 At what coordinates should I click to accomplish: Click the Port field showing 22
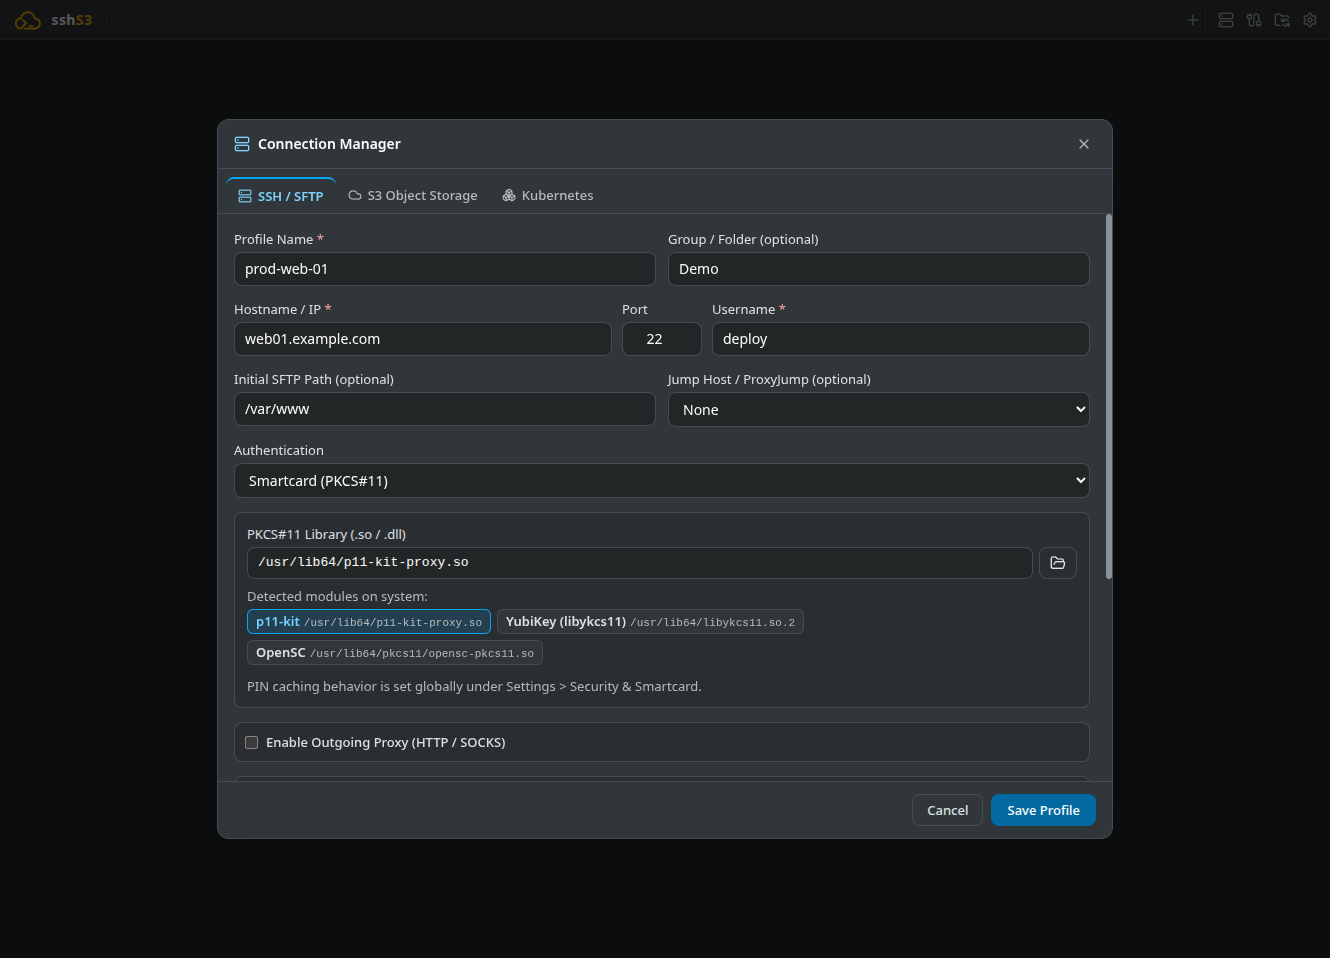pos(662,339)
